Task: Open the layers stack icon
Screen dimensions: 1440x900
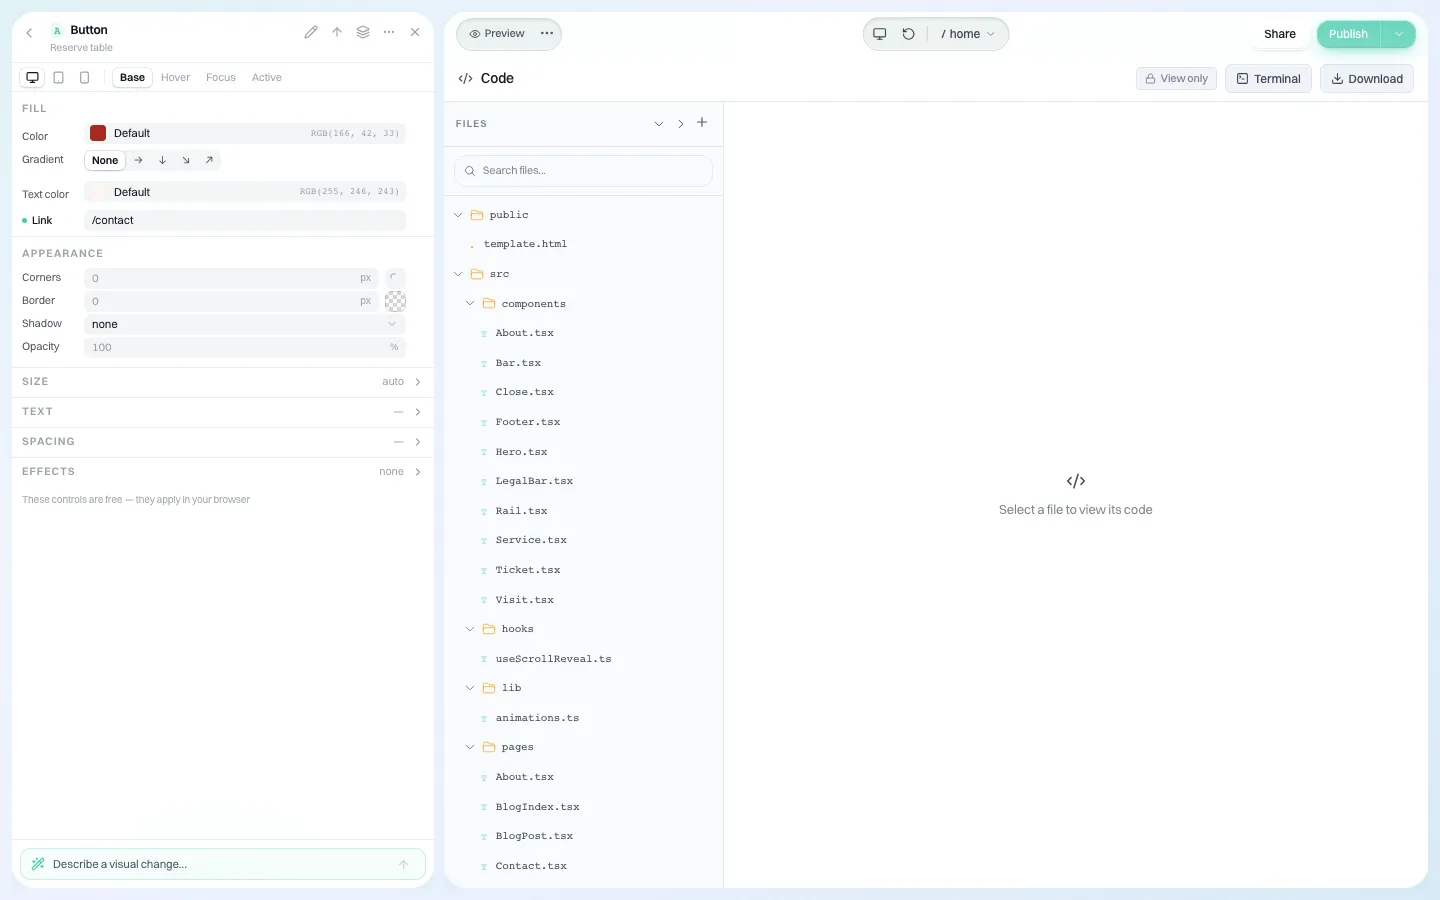Action: (x=363, y=32)
